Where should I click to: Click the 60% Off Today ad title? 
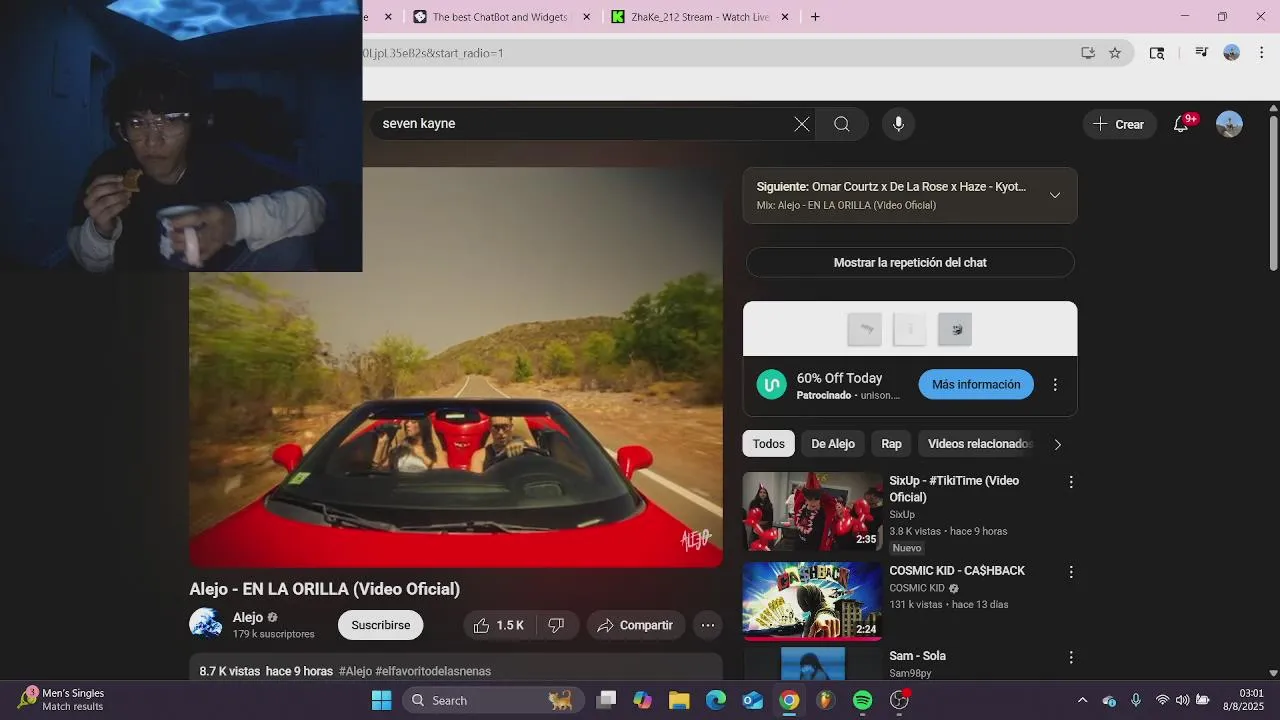[x=839, y=378]
